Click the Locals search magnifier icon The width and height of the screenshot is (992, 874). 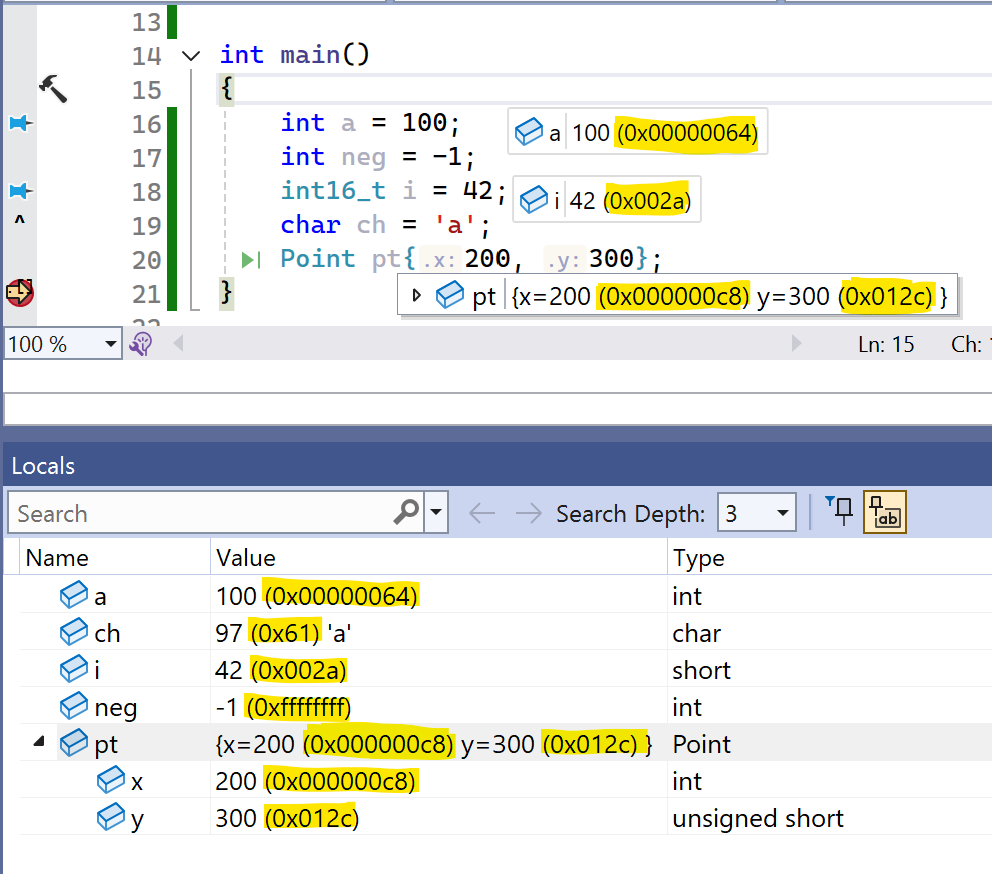(x=406, y=512)
